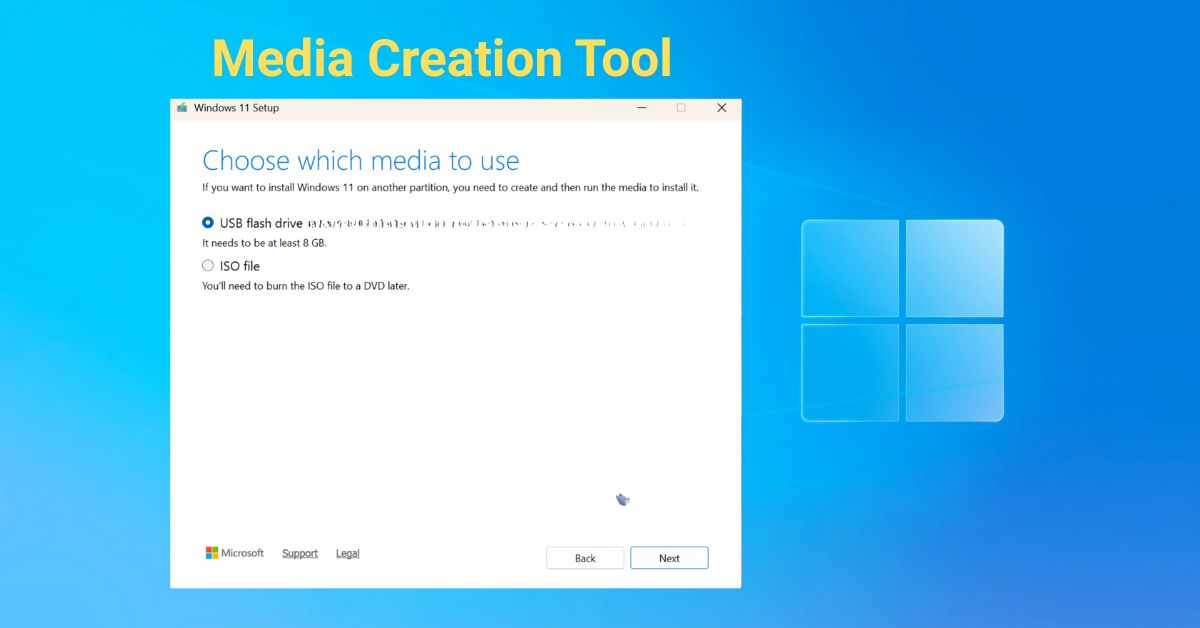Click the Microsoft logo in the footer
The width and height of the screenshot is (1200, 628).
click(x=211, y=552)
